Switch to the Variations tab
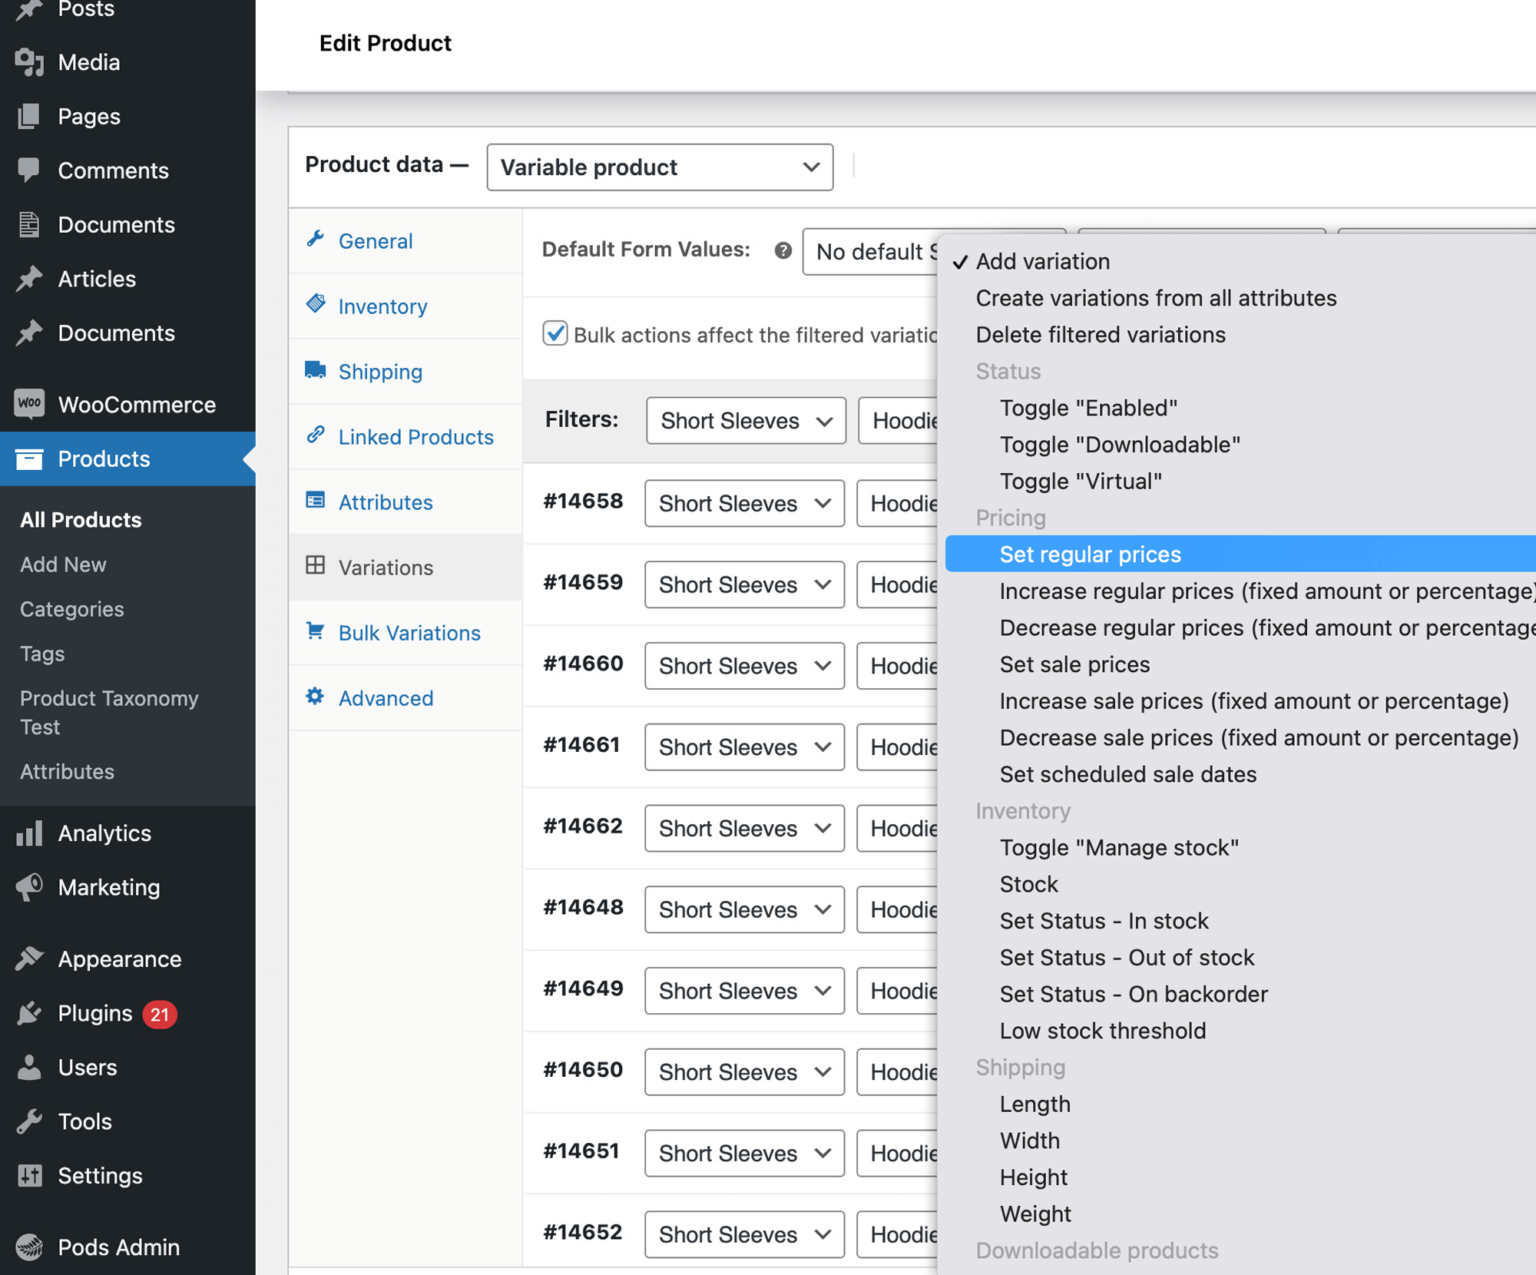The image size is (1536, 1275). pyautogui.click(x=385, y=567)
